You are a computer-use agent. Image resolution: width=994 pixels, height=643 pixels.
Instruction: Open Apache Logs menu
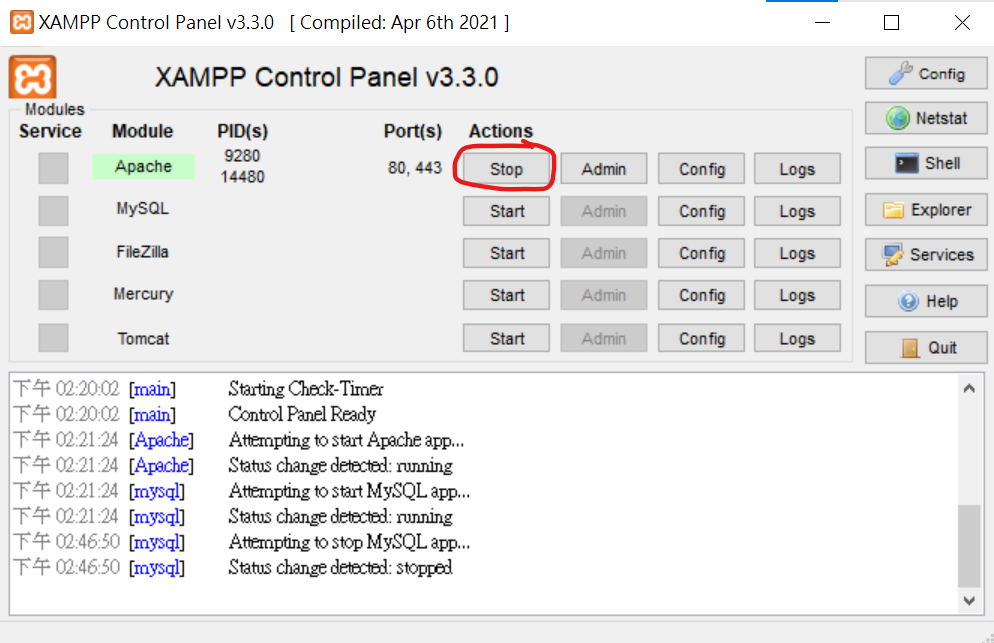(797, 169)
